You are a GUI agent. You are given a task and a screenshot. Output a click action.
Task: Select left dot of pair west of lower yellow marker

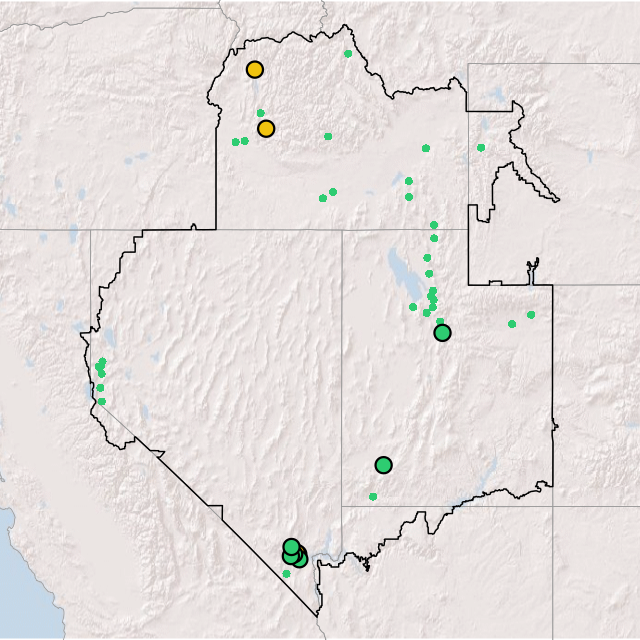pyautogui.click(x=235, y=142)
